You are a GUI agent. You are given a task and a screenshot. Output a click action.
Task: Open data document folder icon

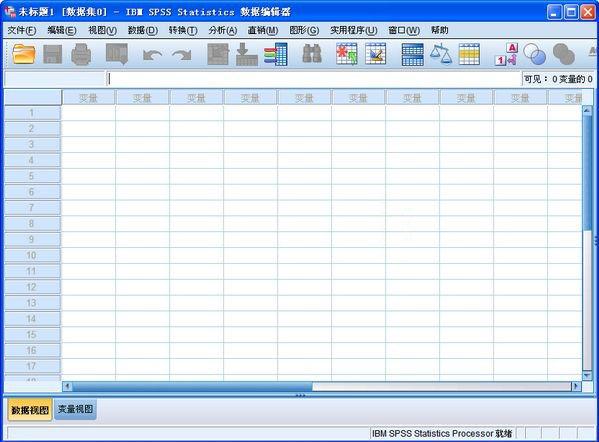click(x=24, y=54)
